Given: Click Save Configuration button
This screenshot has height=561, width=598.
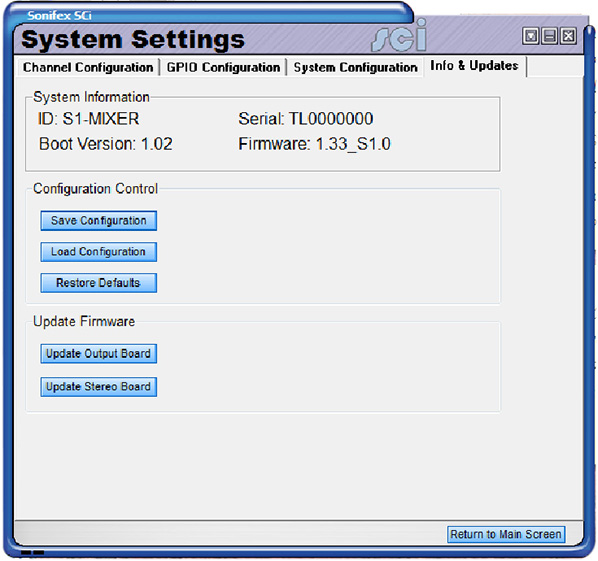Looking at the screenshot, I should [x=99, y=221].
